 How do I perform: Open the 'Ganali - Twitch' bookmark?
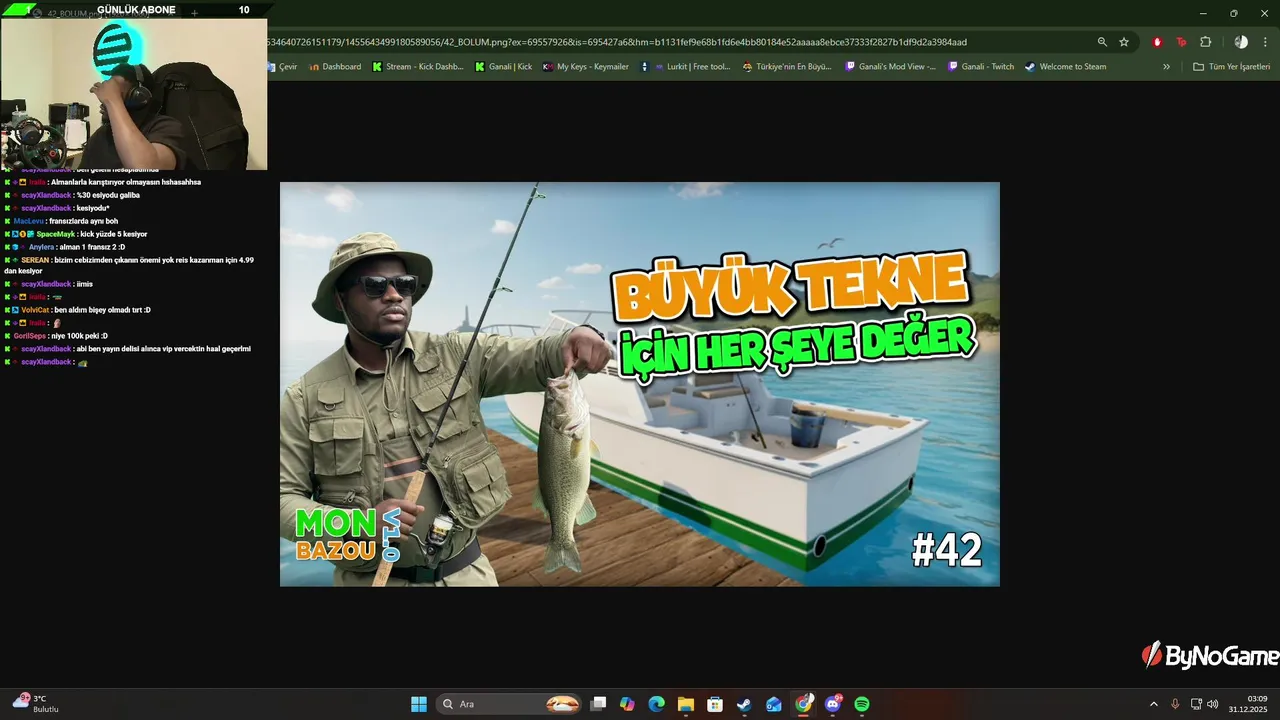click(981, 67)
